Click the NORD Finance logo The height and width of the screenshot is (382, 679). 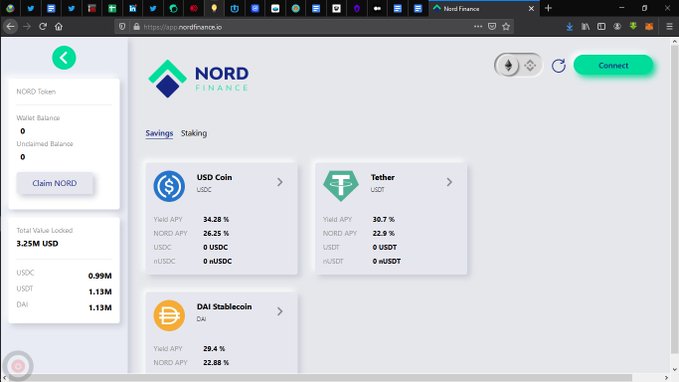click(x=198, y=78)
